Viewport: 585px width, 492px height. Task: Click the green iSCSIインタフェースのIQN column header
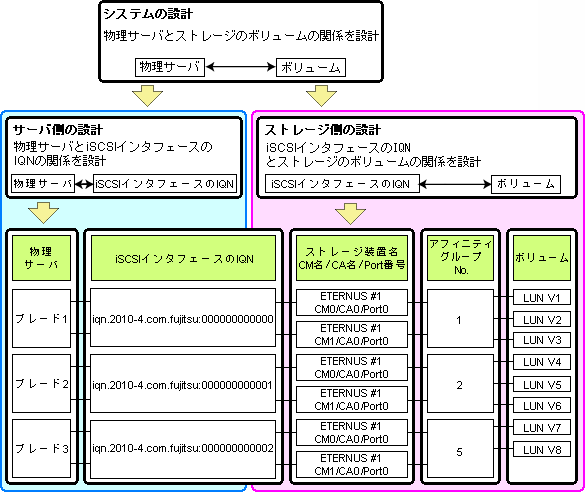tap(183, 258)
